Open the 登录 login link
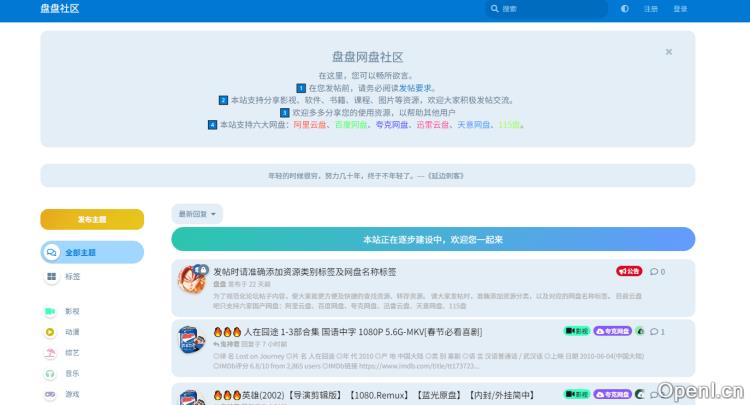This screenshot has width=750, height=405. pos(680,9)
